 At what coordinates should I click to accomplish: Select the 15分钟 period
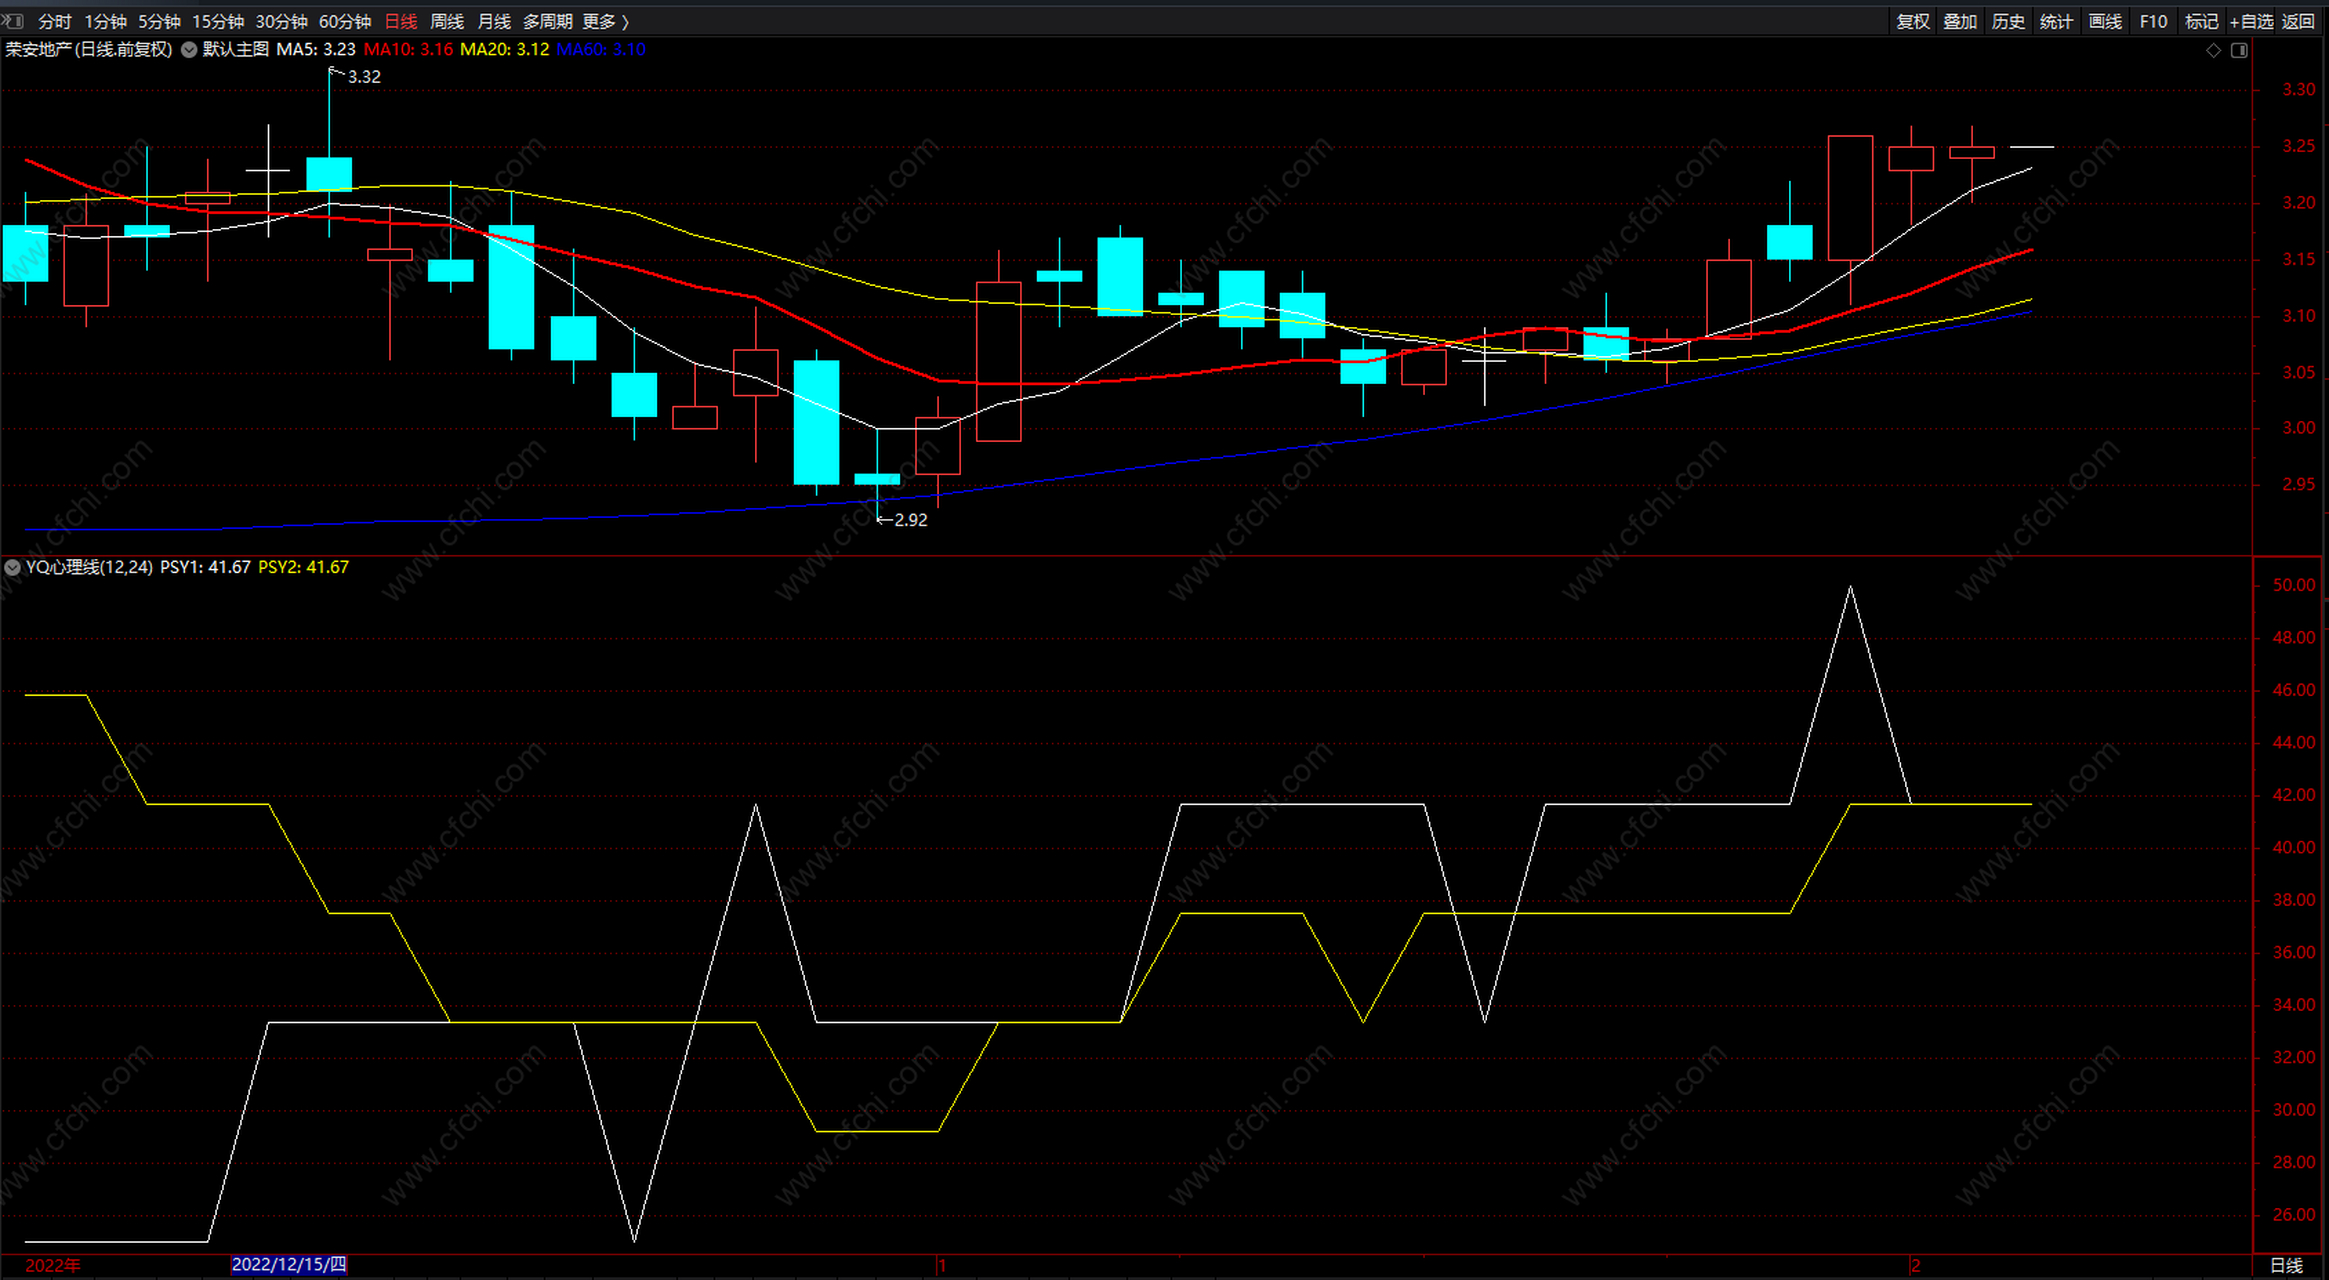tap(218, 21)
